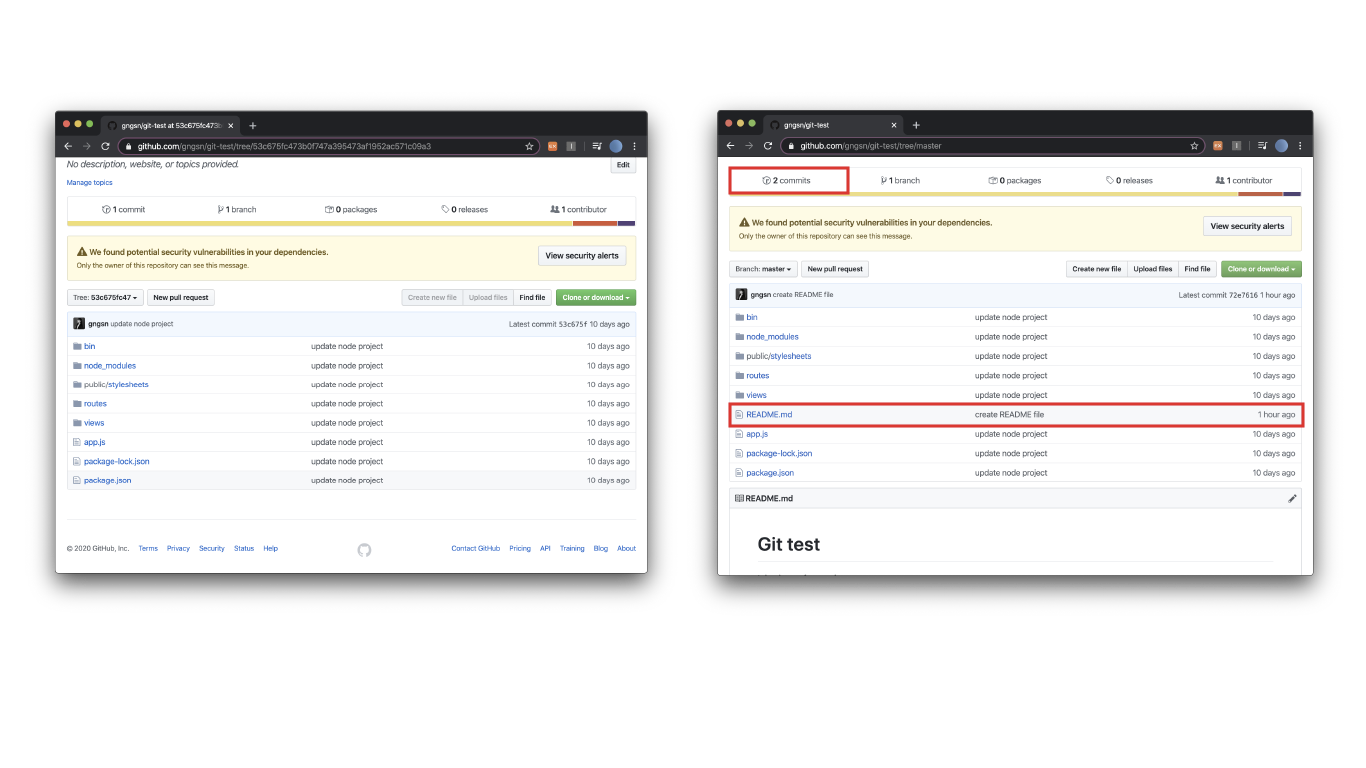Open 1 contributor tab in right window

tap(1243, 181)
